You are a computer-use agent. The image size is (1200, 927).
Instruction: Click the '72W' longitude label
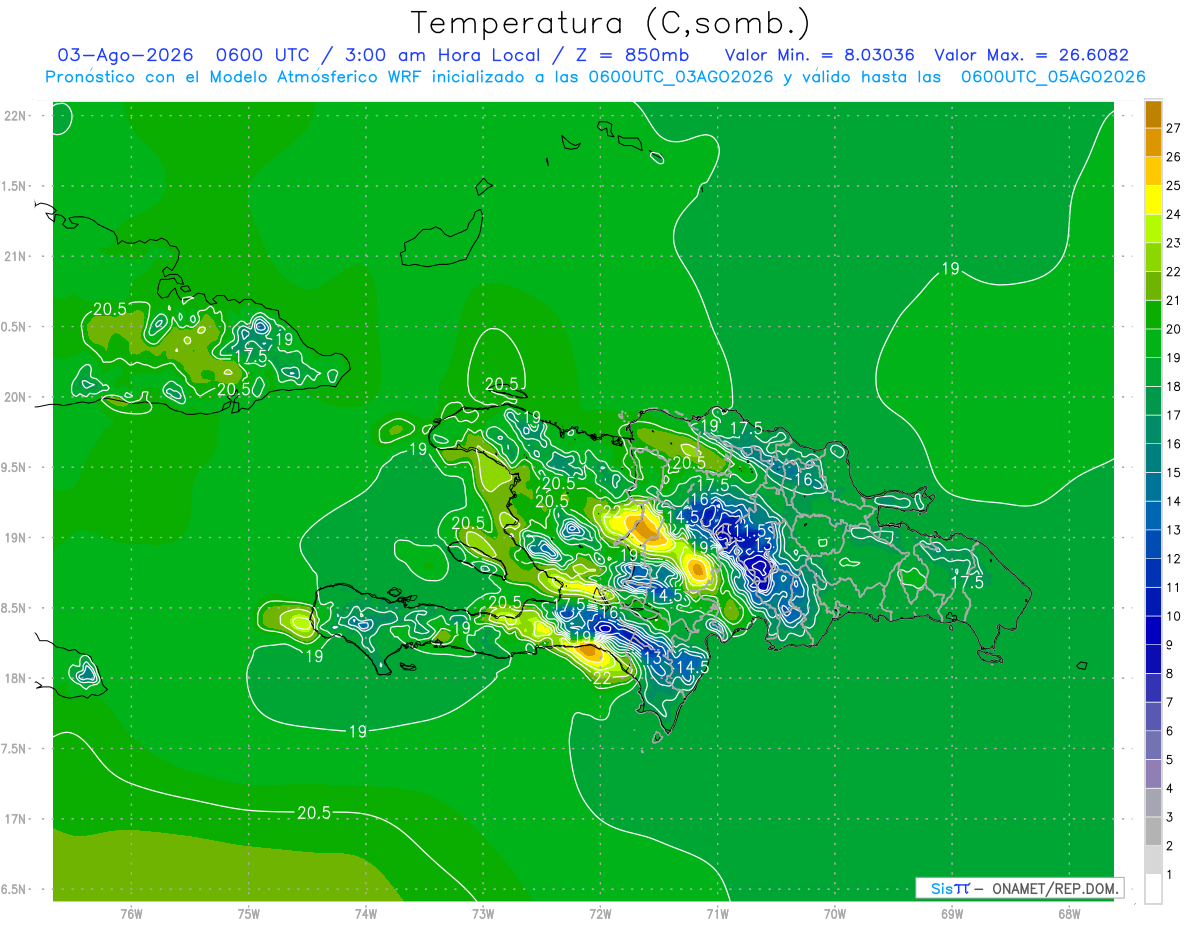[600, 913]
